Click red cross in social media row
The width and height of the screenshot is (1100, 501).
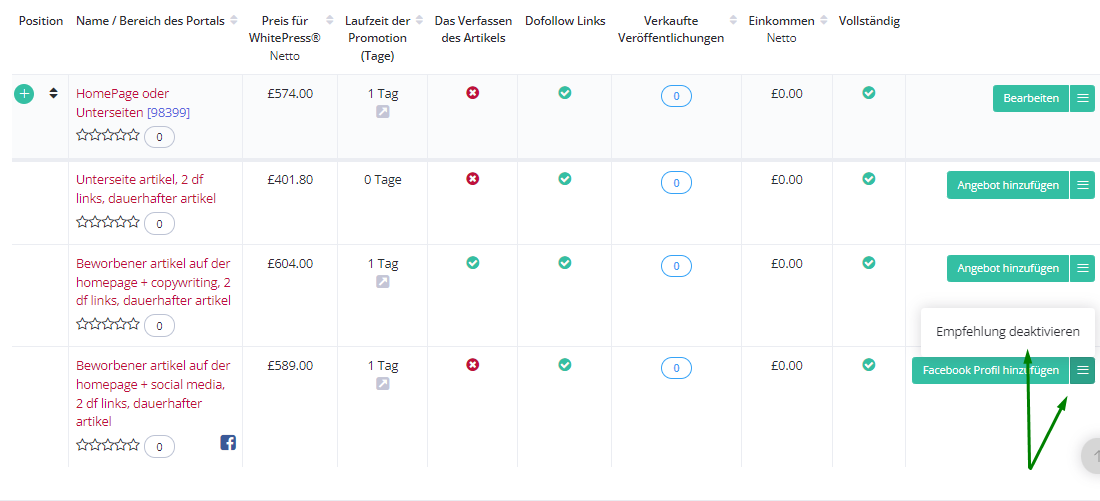(x=473, y=365)
